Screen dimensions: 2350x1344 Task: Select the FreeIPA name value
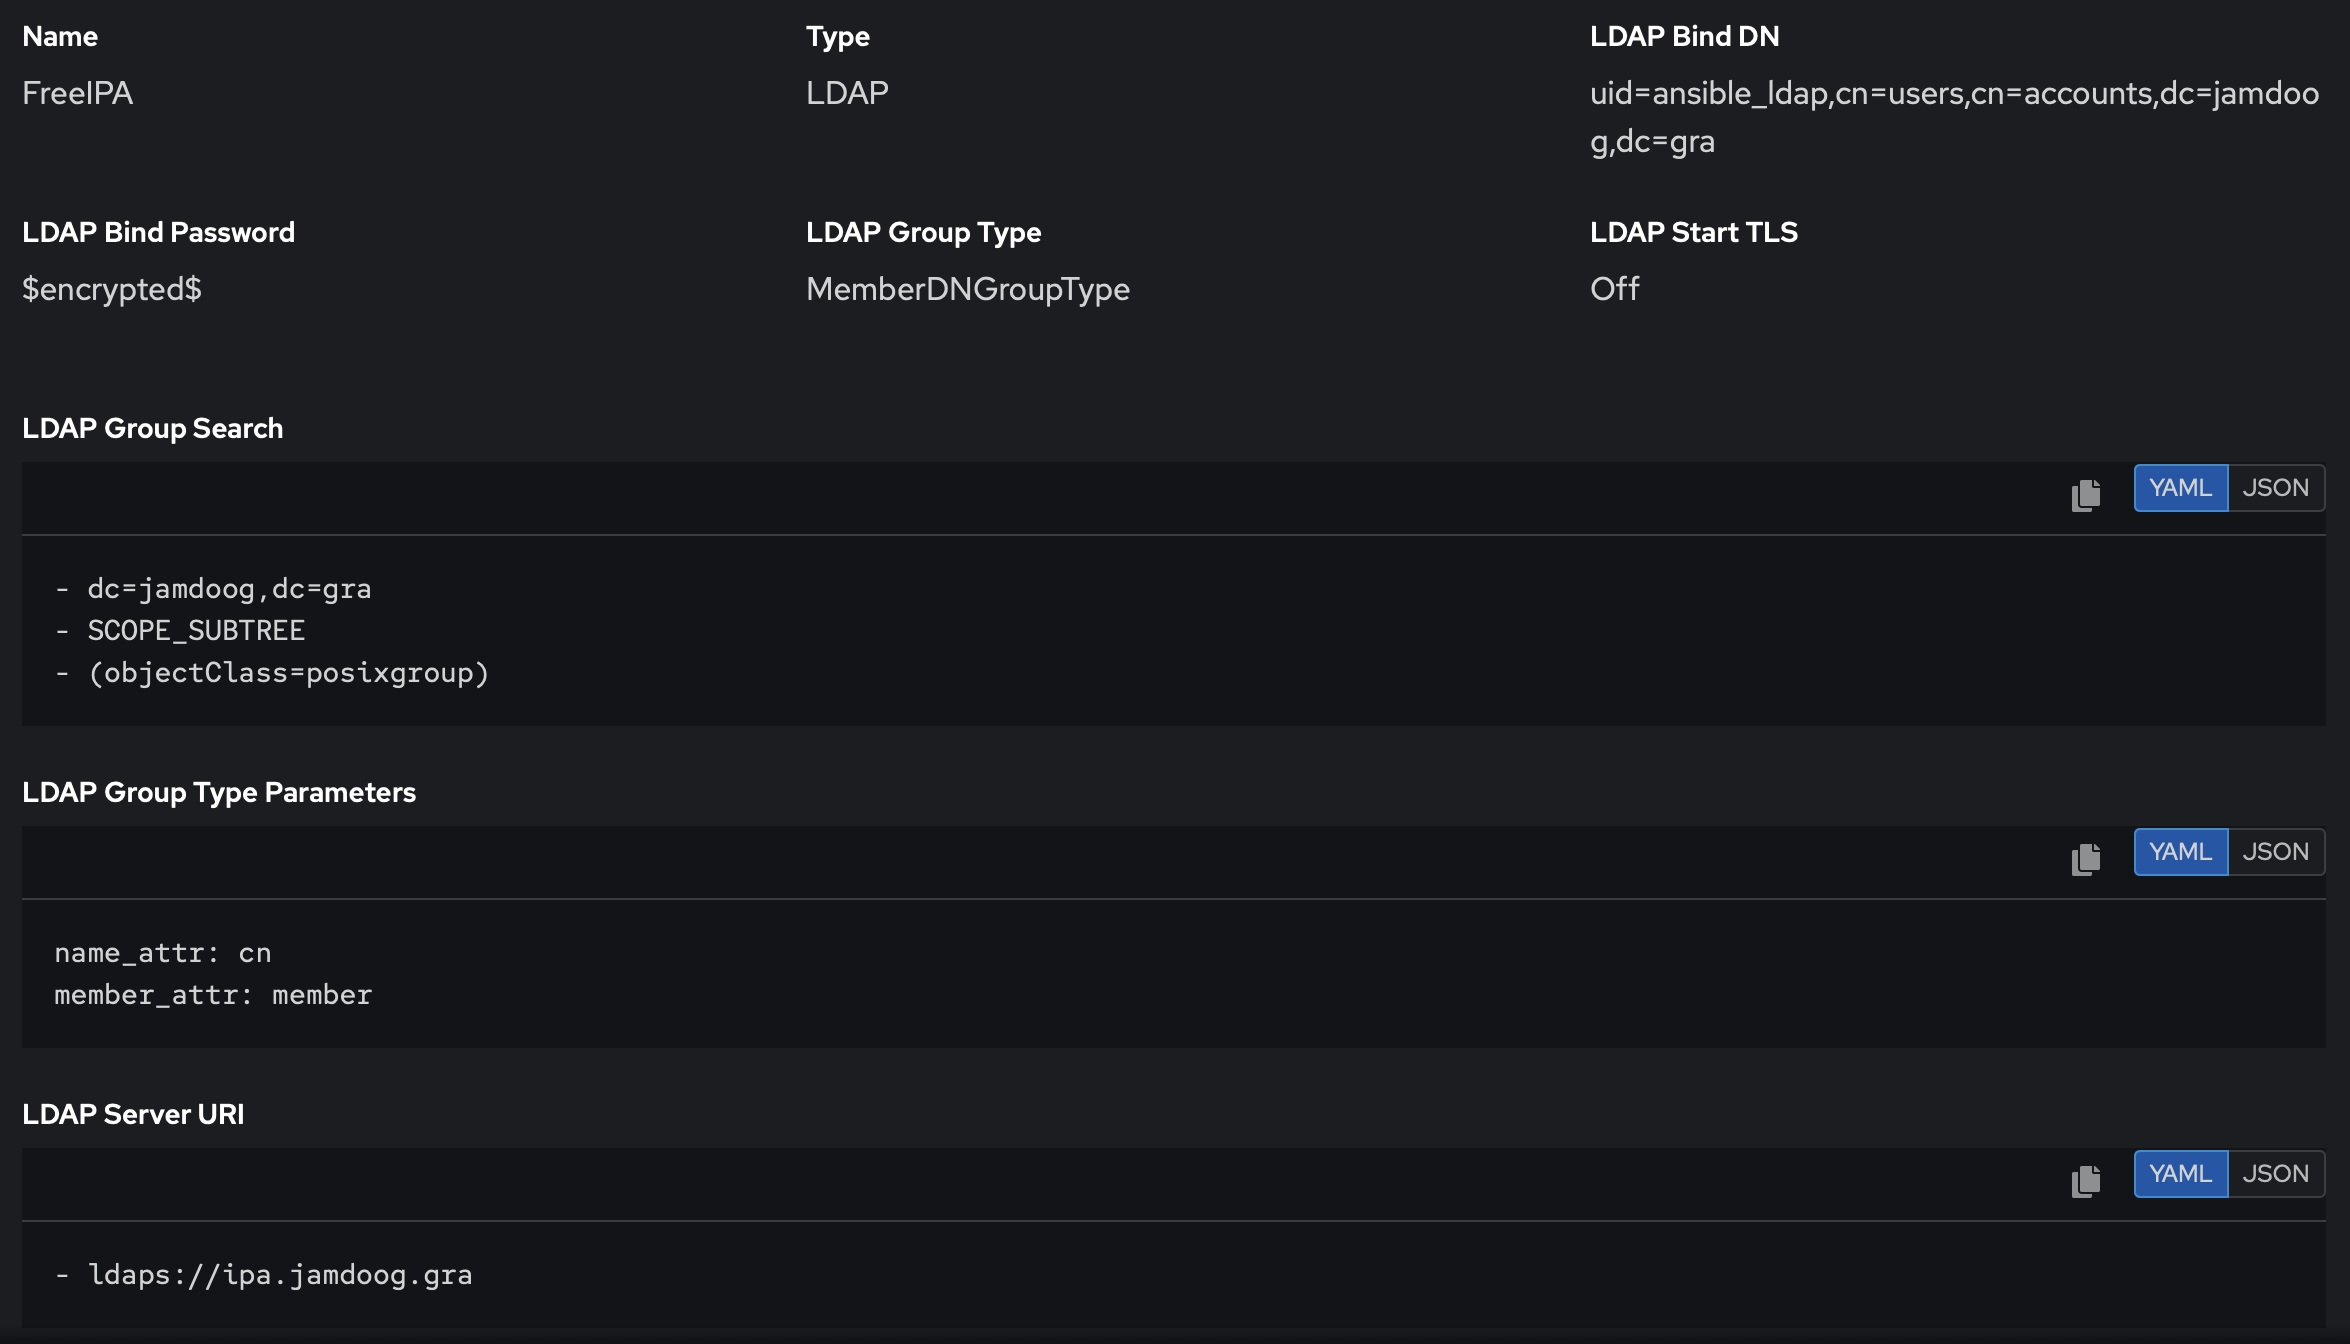point(78,92)
